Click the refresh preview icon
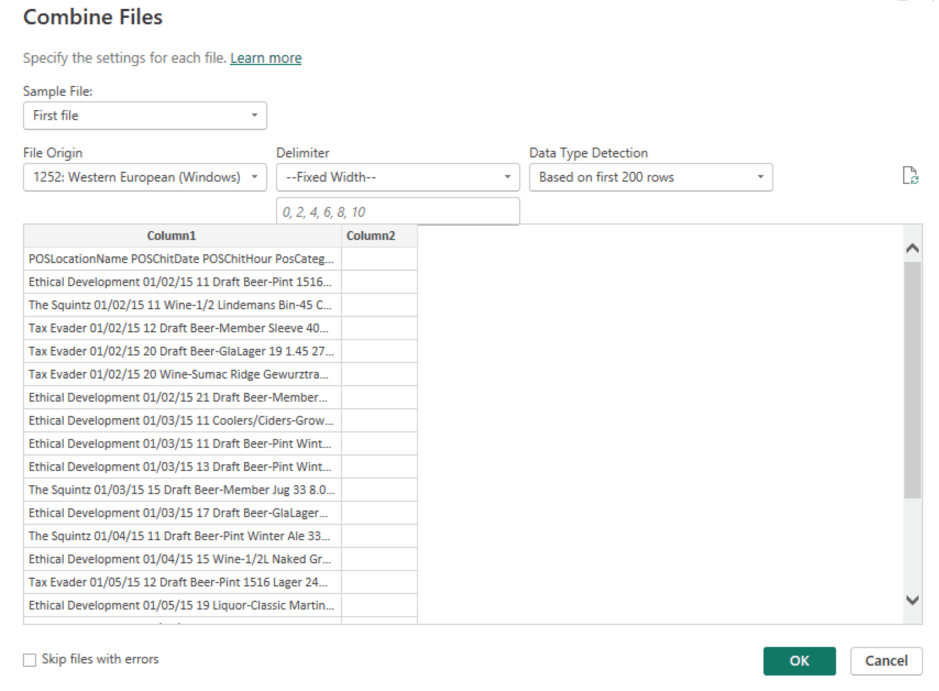The width and height of the screenshot is (939, 691). (x=909, y=176)
